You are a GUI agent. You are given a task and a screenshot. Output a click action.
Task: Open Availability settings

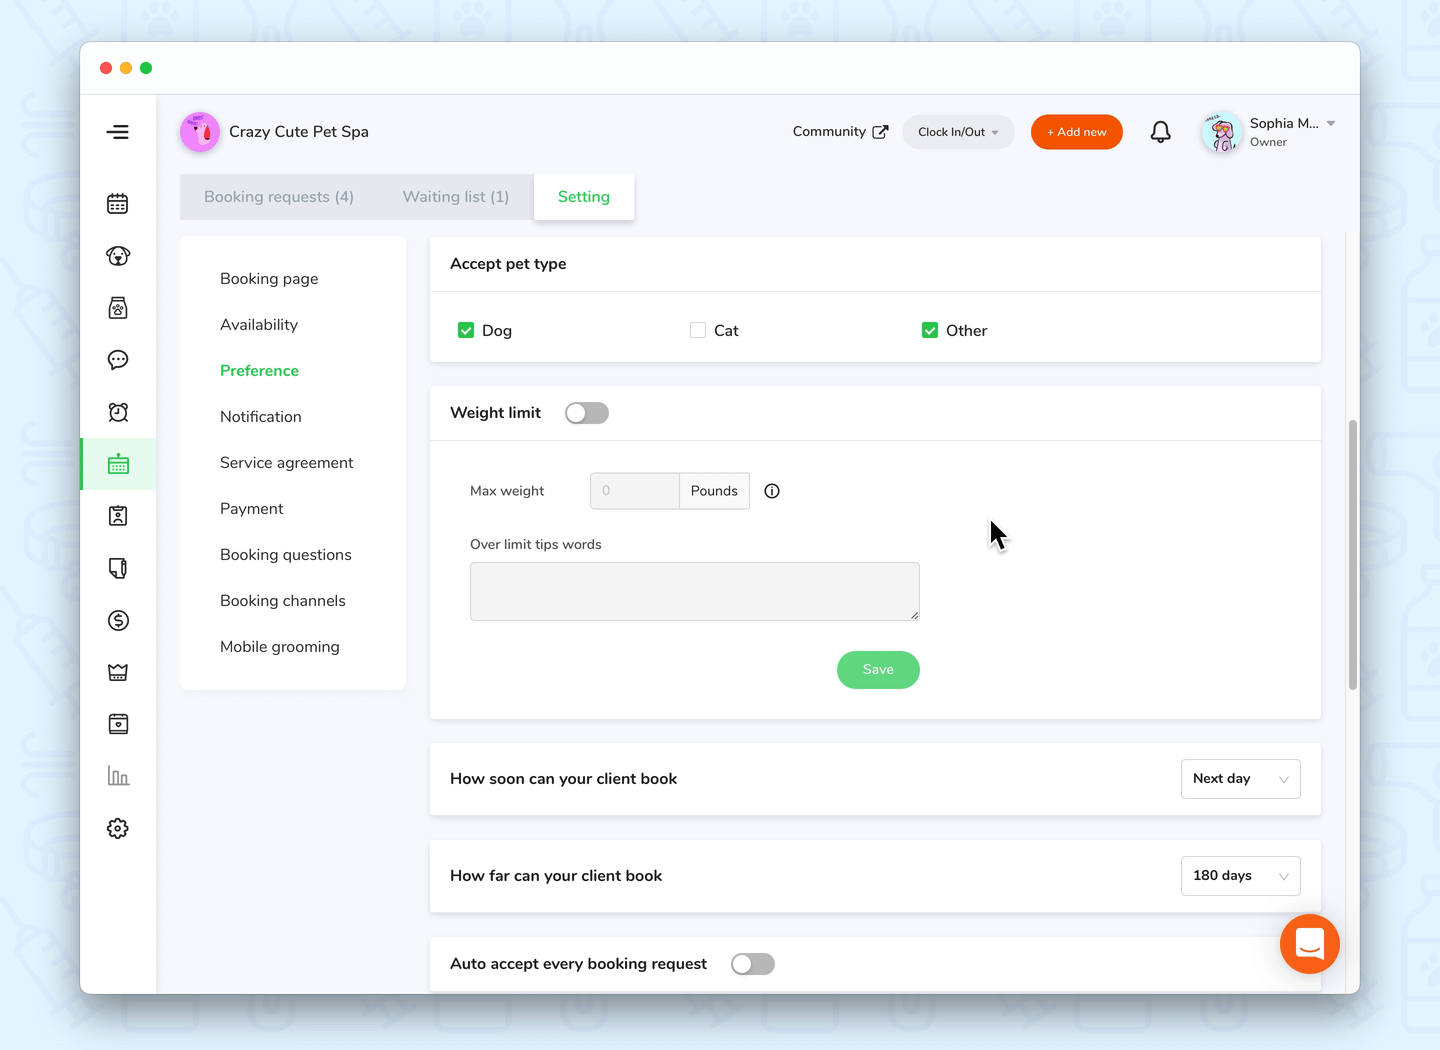259,325
